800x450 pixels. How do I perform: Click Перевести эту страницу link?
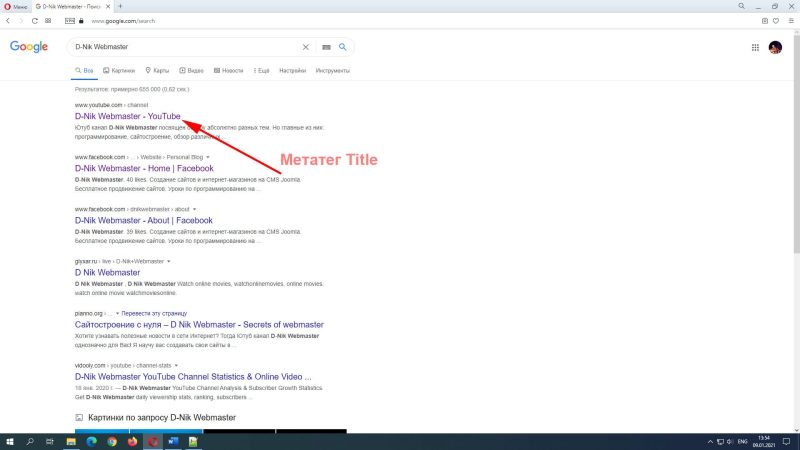click(154, 313)
